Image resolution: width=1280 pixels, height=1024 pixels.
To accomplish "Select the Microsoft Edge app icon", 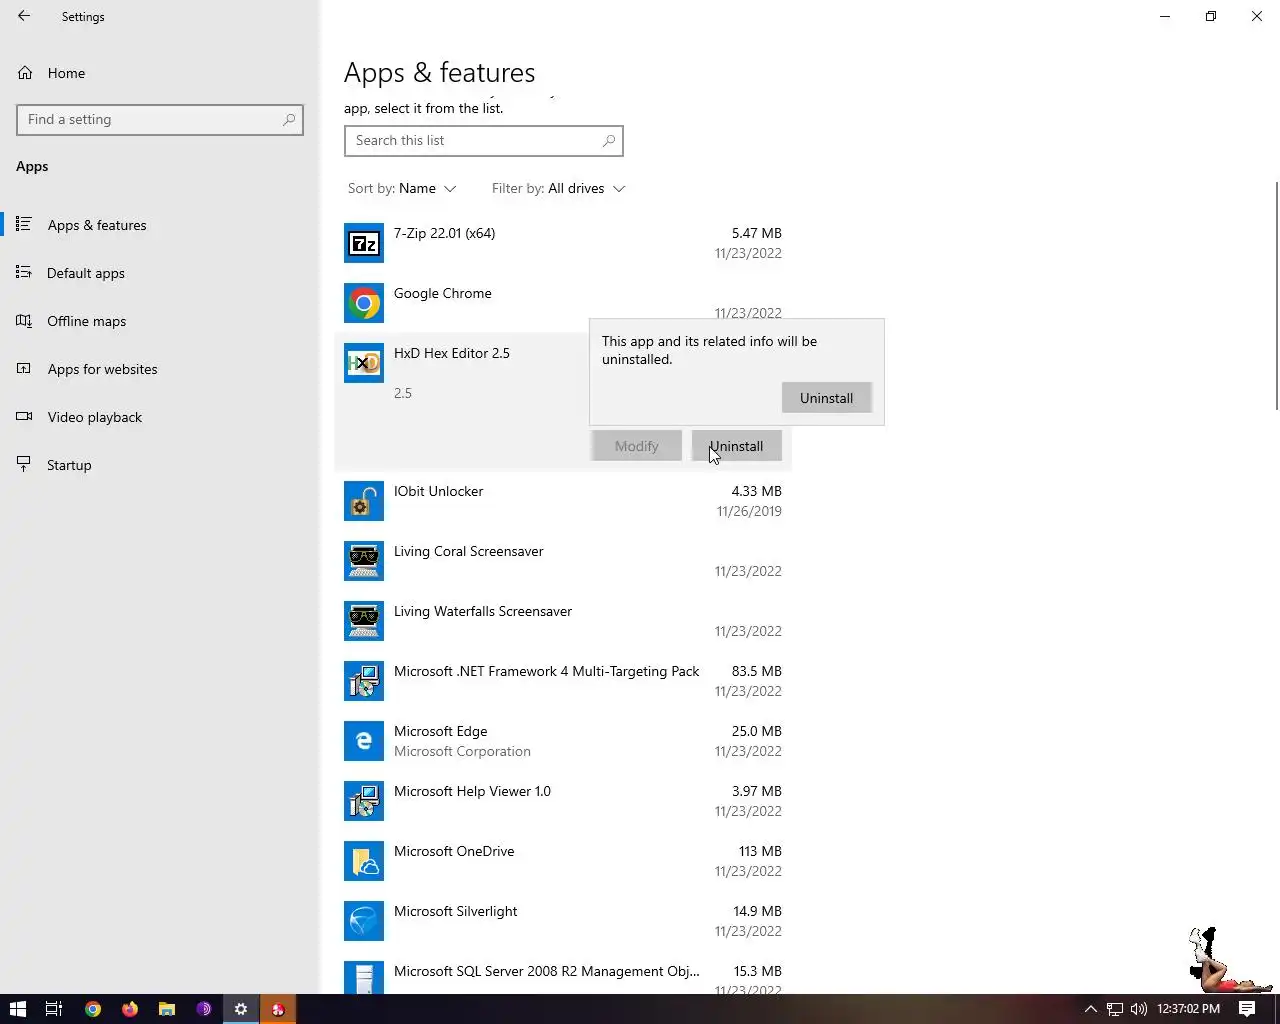I will click(x=364, y=741).
